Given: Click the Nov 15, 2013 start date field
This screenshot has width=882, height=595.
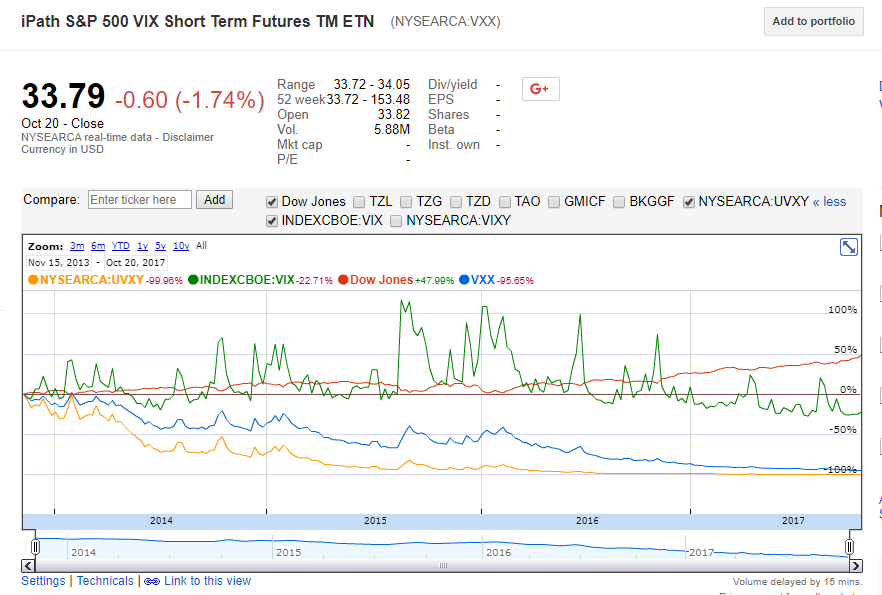Looking at the screenshot, I should click(x=58, y=263).
